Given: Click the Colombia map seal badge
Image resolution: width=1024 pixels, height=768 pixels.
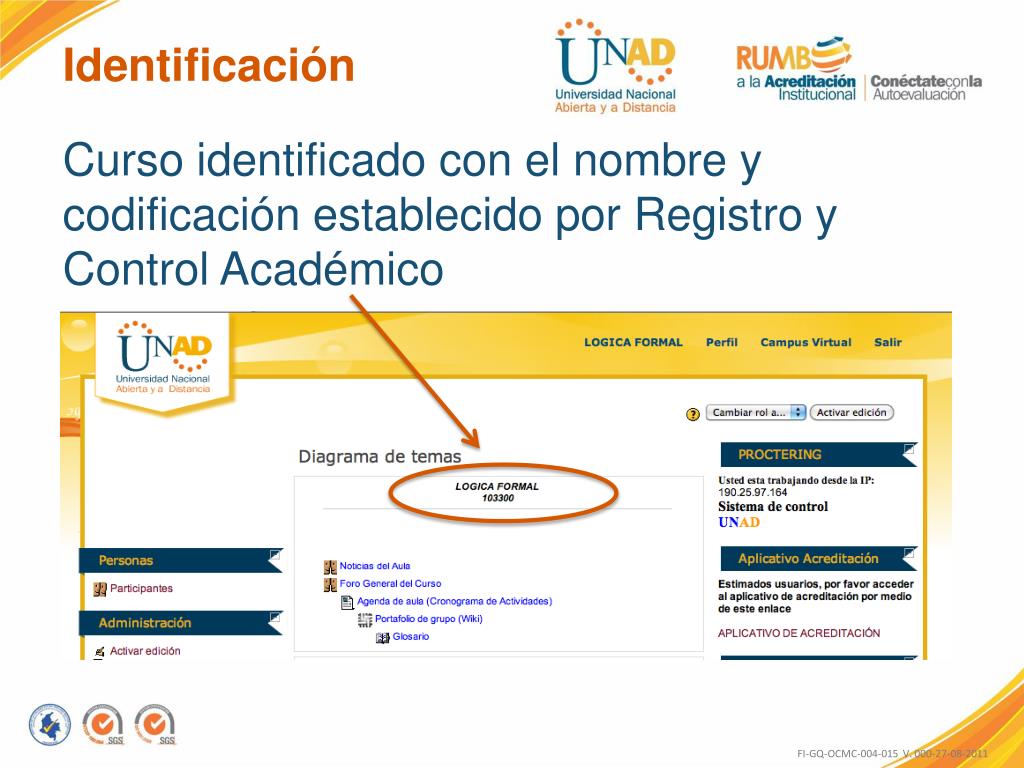Looking at the screenshot, I should pyautogui.click(x=50, y=725).
